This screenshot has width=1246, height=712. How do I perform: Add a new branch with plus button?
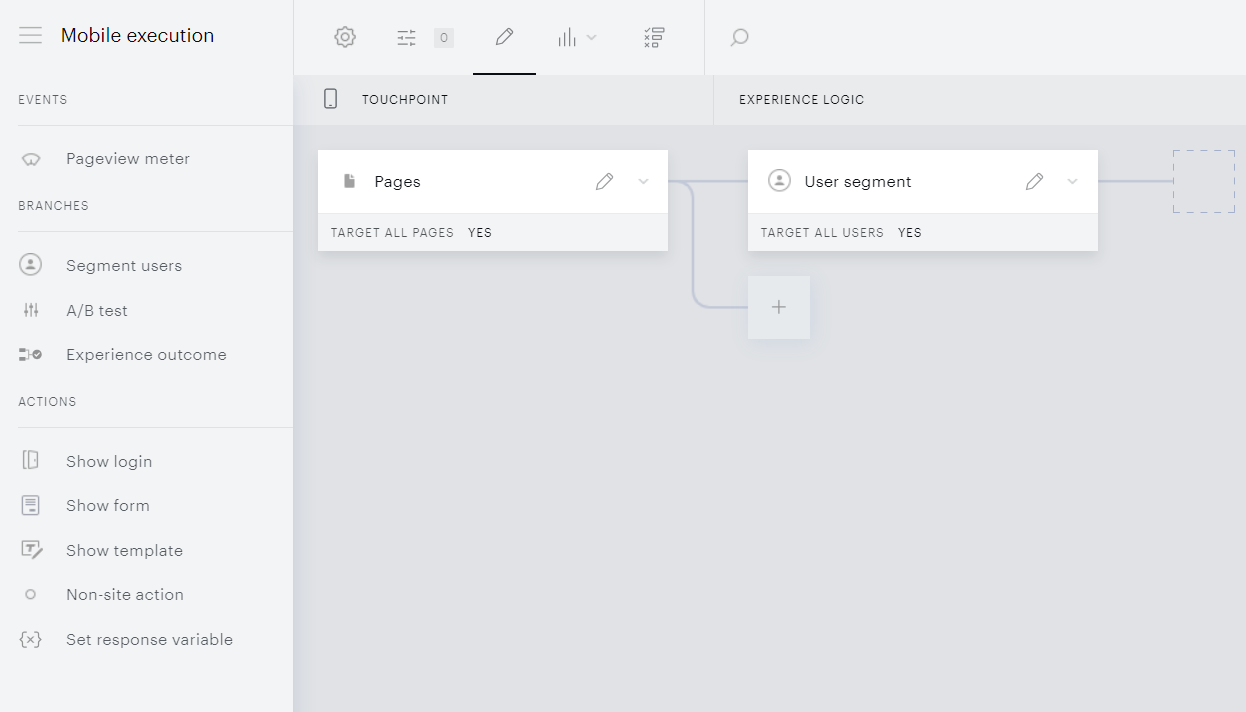tap(779, 307)
